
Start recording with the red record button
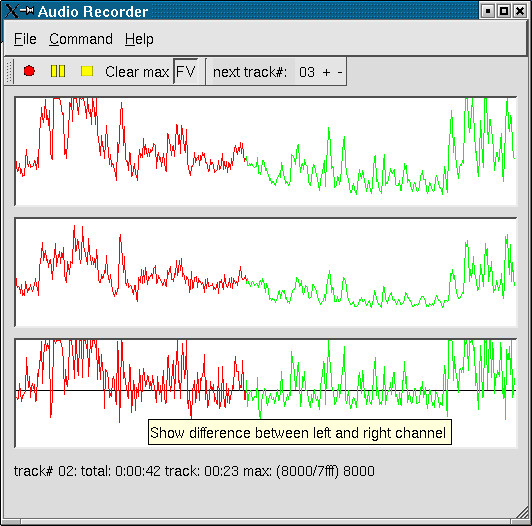pos(29,71)
